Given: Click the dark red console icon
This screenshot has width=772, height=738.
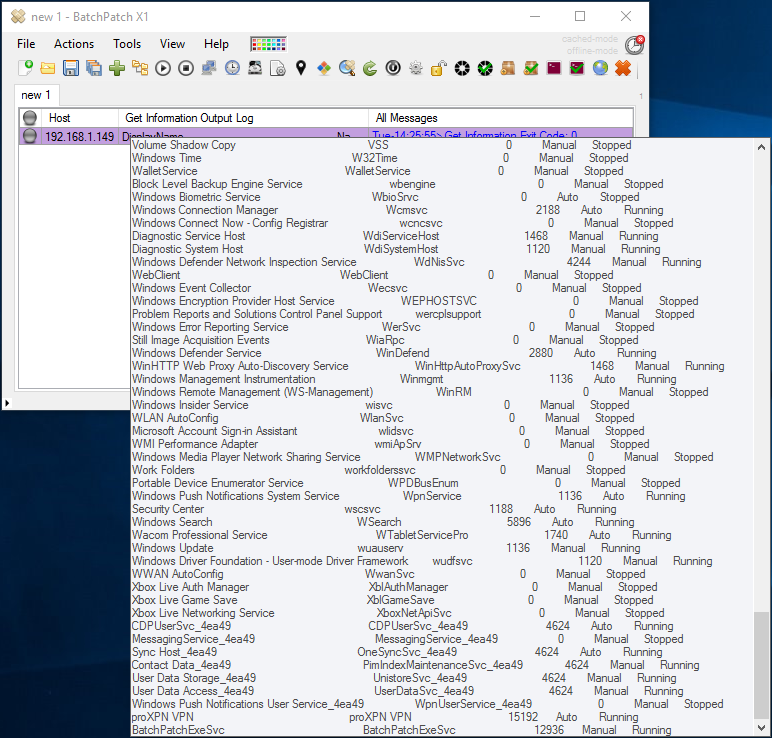Looking at the screenshot, I should (554, 68).
